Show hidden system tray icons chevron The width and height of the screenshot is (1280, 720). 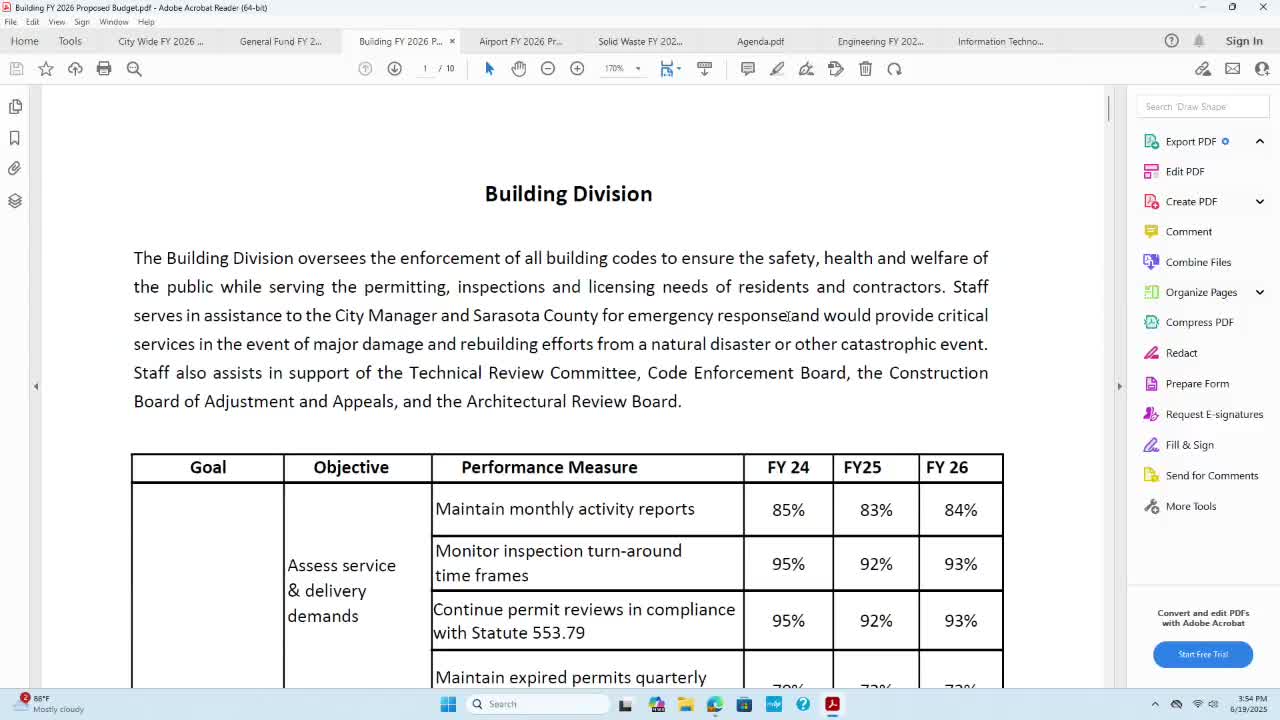1155,704
